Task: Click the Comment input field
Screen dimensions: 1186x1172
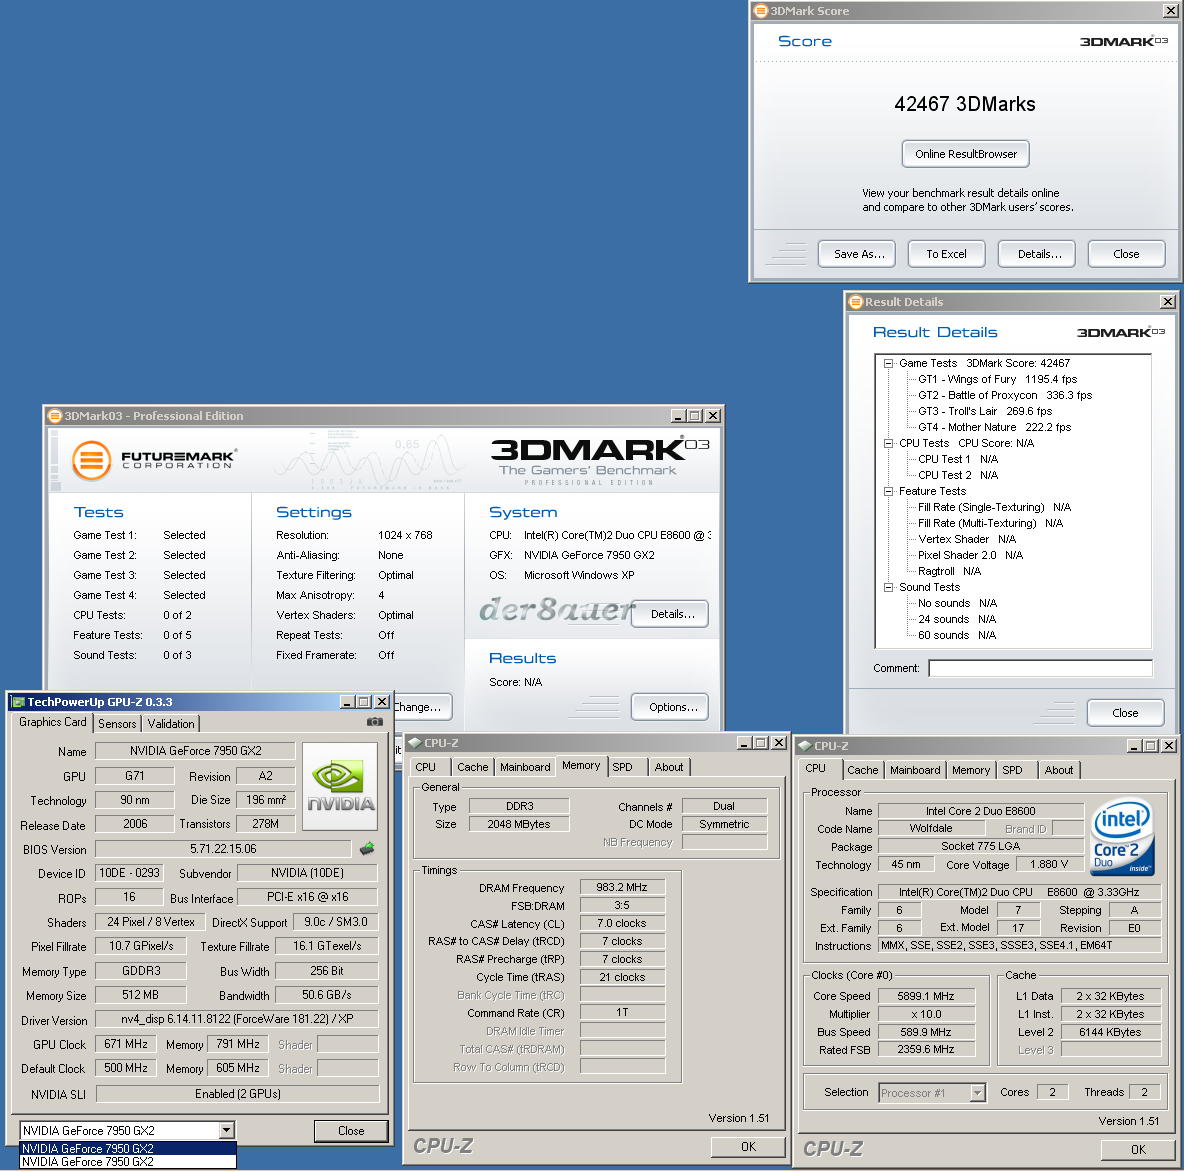Action: click(x=1041, y=668)
